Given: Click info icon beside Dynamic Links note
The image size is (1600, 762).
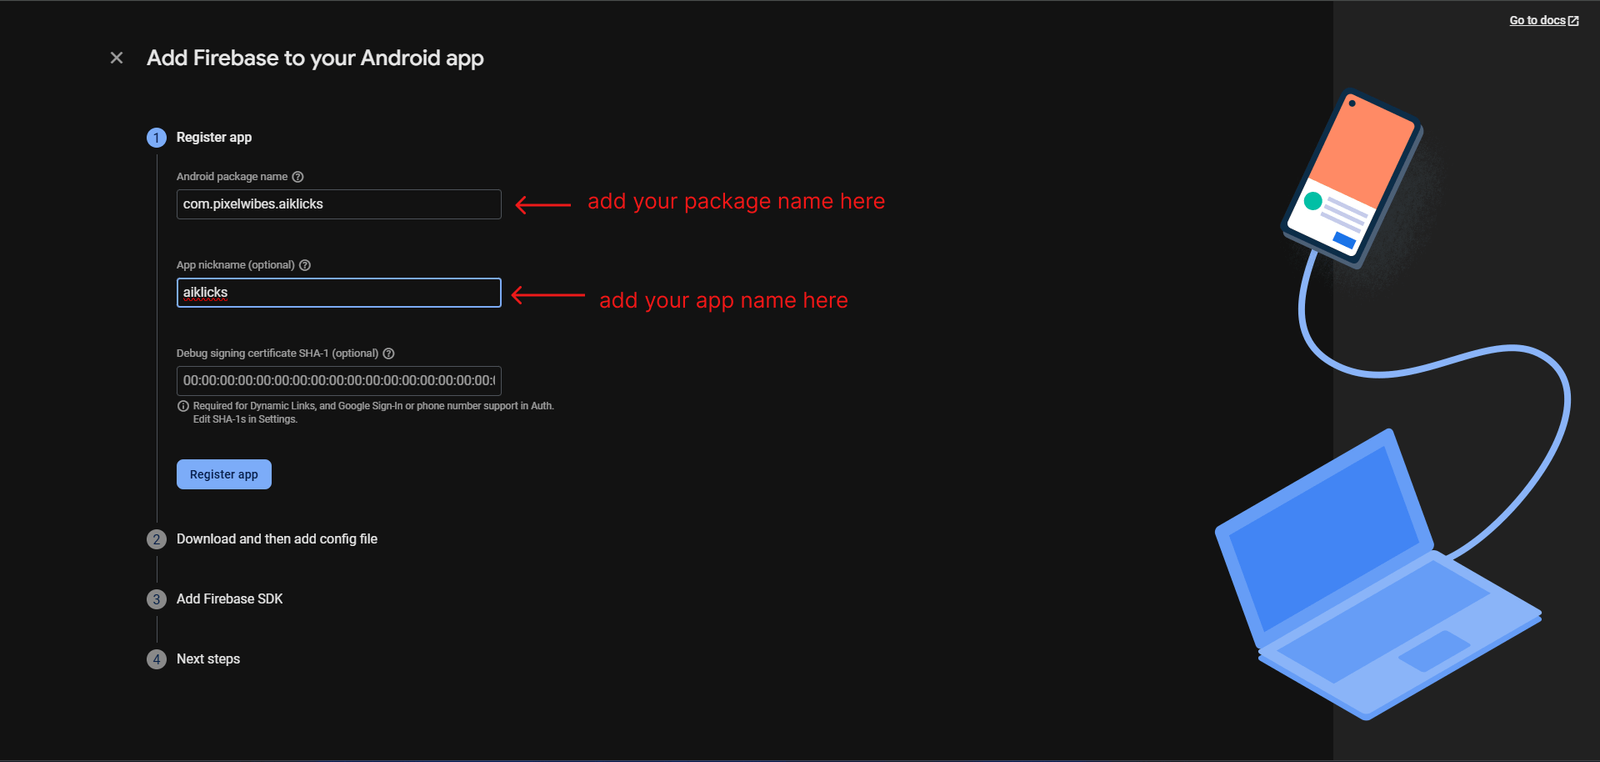Looking at the screenshot, I should pyautogui.click(x=183, y=406).
